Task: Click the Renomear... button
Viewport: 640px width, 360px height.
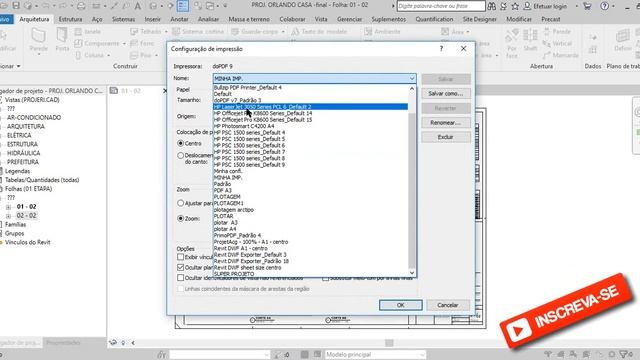Action: point(446,122)
